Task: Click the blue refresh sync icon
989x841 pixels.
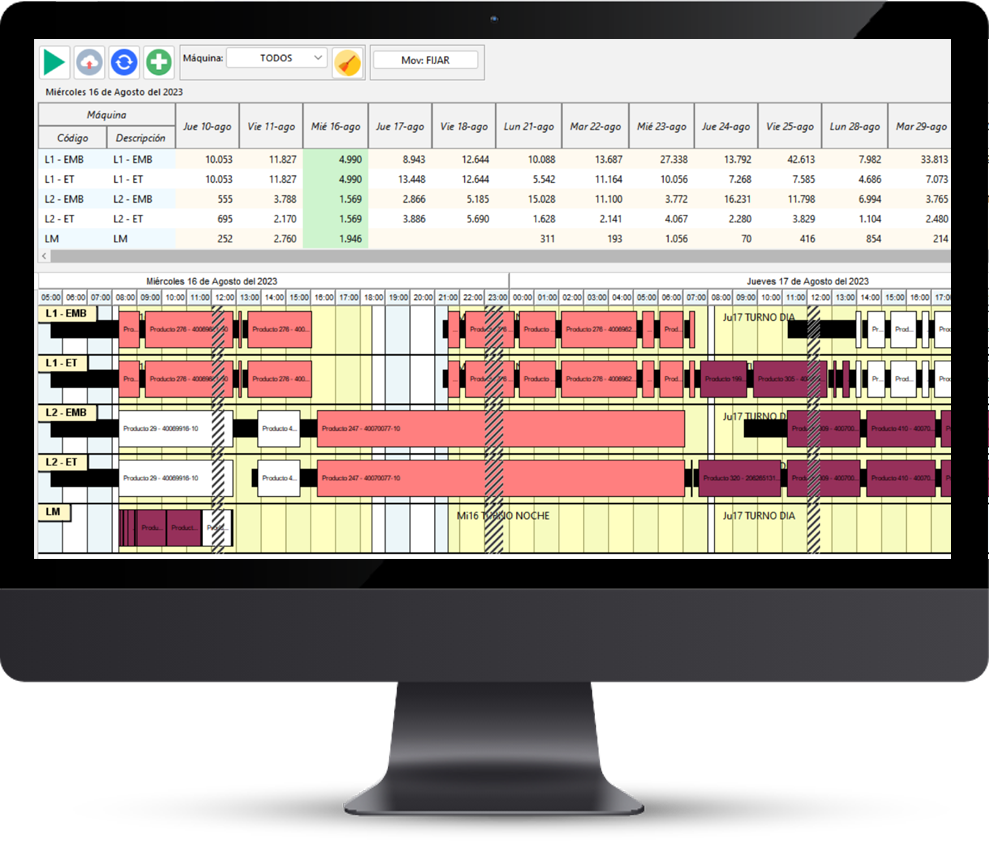Action: tap(124, 62)
